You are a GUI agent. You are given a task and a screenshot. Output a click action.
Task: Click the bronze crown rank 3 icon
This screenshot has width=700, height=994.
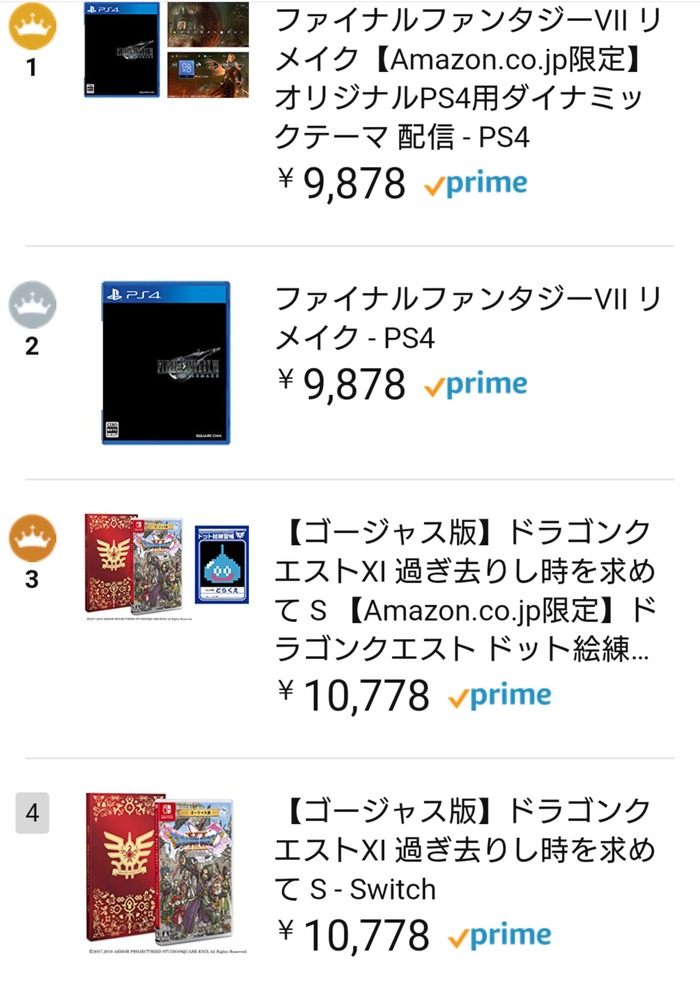(32, 540)
